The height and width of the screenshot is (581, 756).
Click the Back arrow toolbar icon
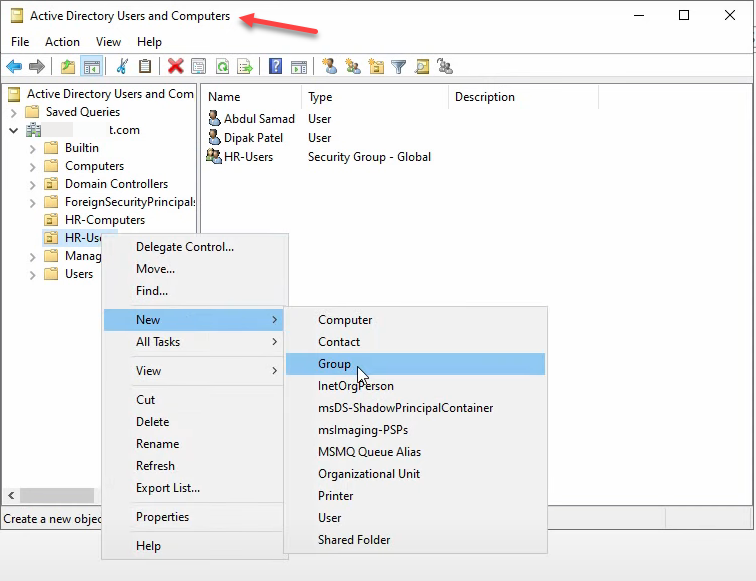coord(14,66)
